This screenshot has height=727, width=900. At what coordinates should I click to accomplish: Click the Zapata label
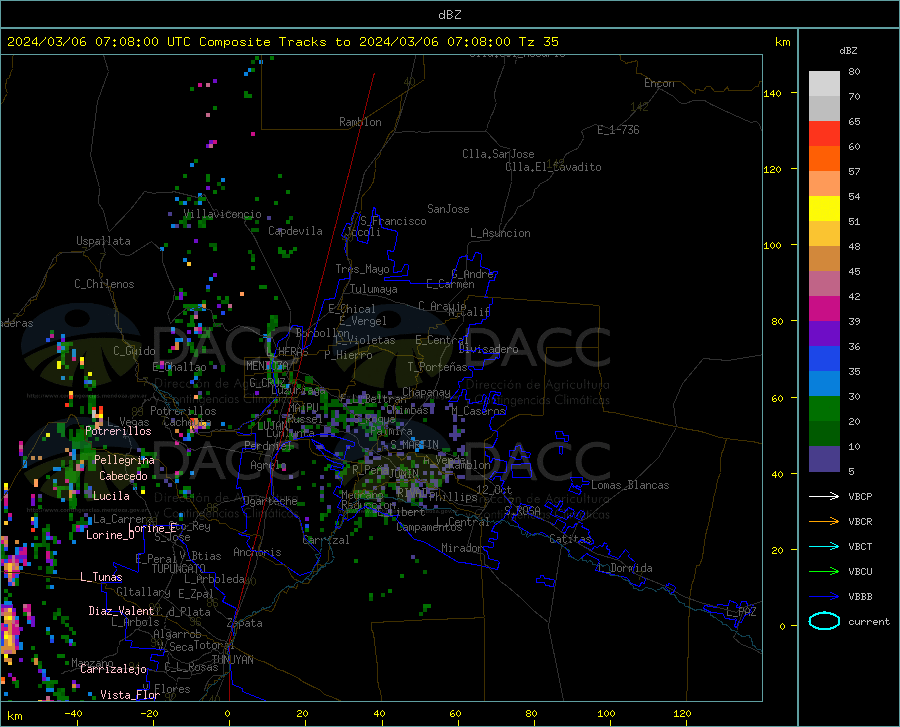click(245, 623)
